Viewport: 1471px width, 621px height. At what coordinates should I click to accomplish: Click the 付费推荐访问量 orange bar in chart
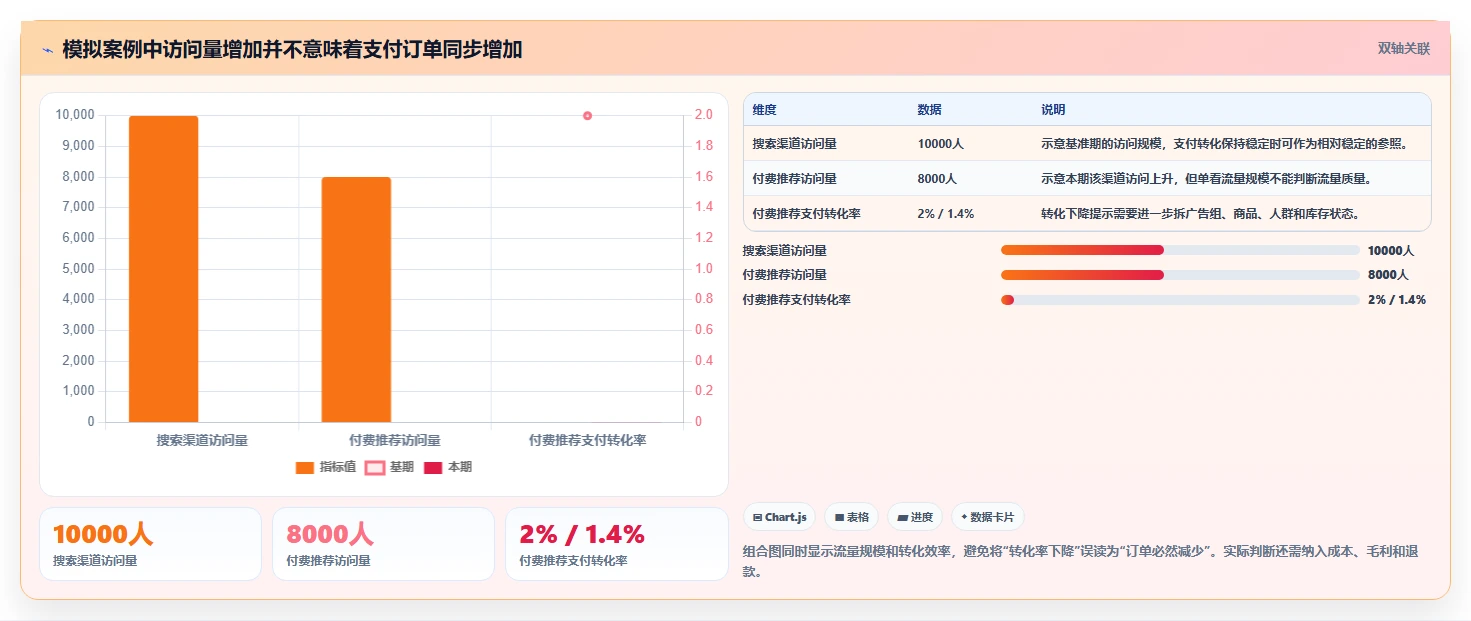tap(356, 299)
